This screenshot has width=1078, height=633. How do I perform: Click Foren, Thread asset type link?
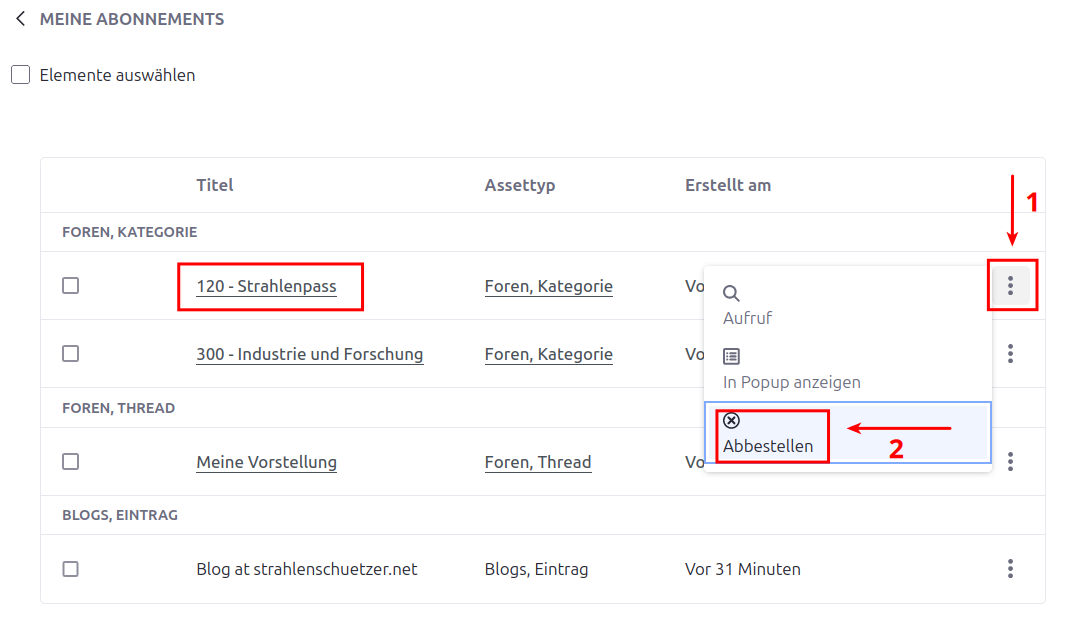pos(538,462)
